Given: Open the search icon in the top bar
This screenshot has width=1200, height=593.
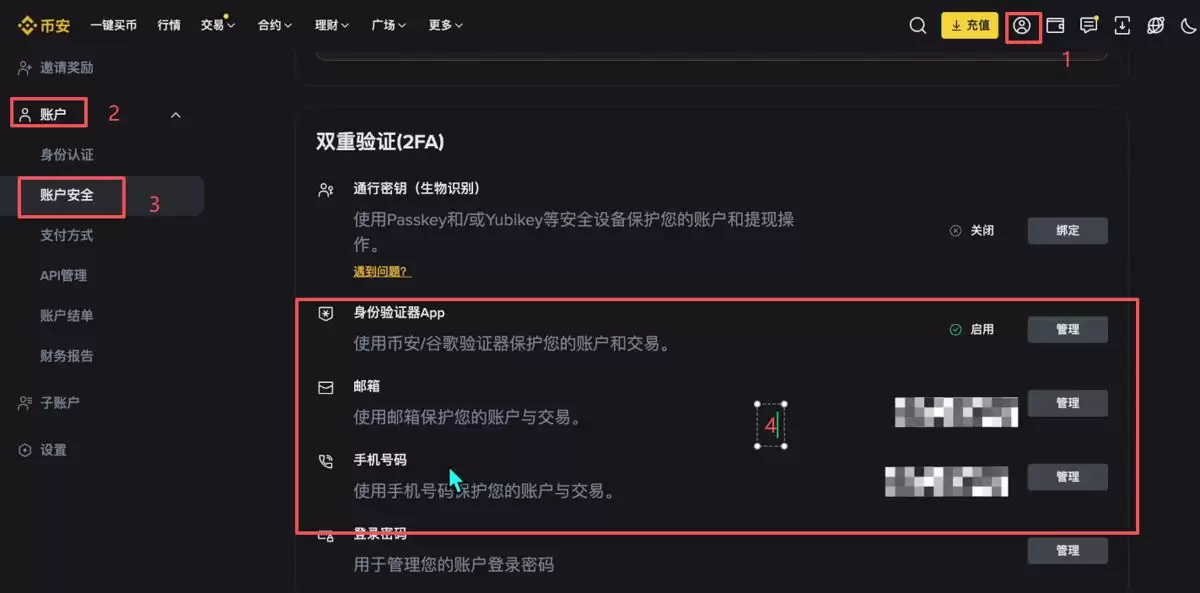Looking at the screenshot, I should 917,26.
